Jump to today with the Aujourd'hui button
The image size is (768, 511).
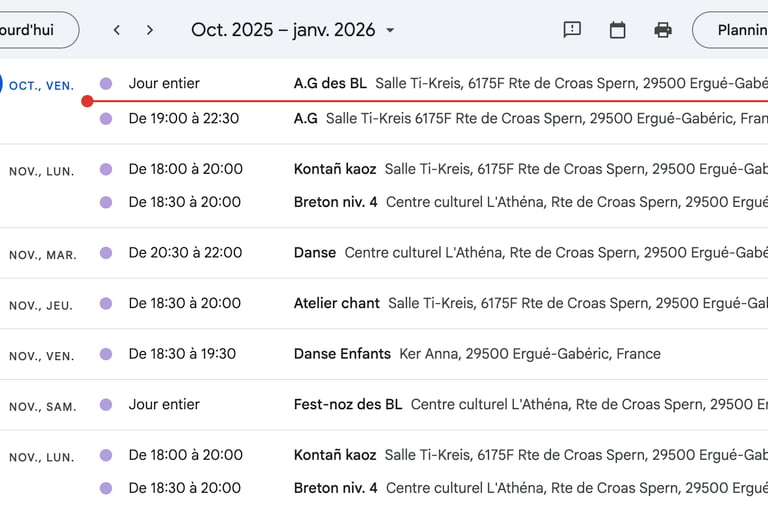[38, 30]
